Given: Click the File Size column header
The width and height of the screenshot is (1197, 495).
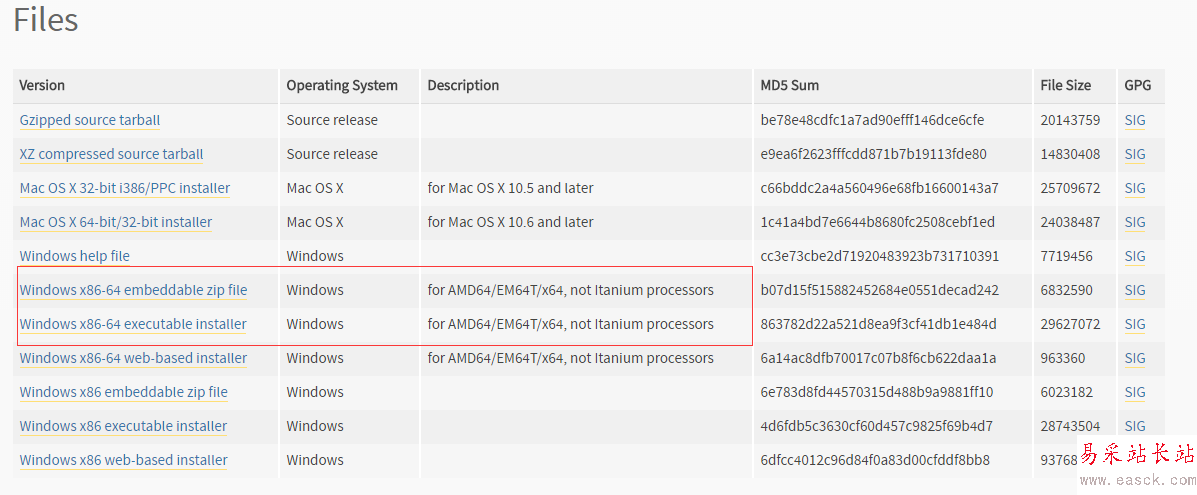Looking at the screenshot, I should click(x=1065, y=86).
